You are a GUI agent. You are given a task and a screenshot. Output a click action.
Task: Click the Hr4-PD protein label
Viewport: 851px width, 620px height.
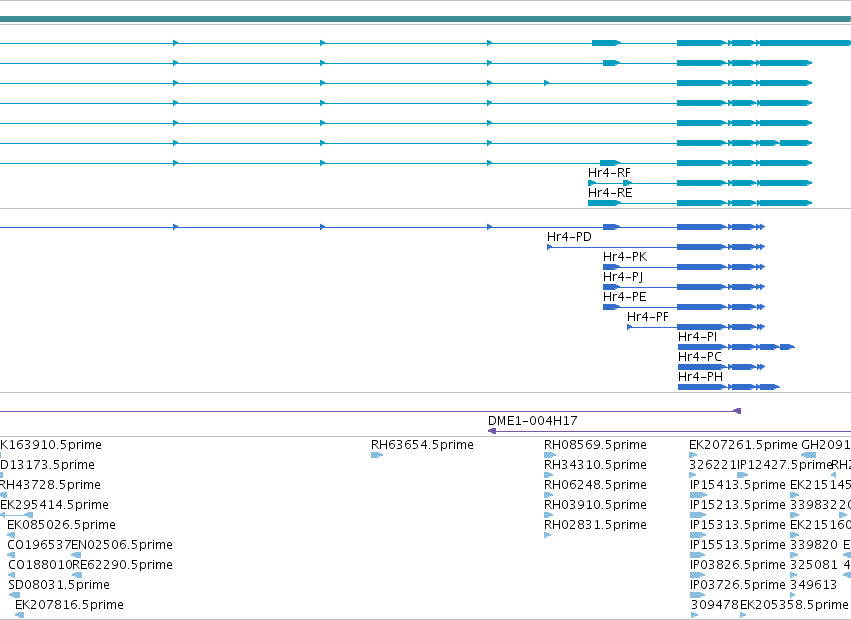click(569, 237)
